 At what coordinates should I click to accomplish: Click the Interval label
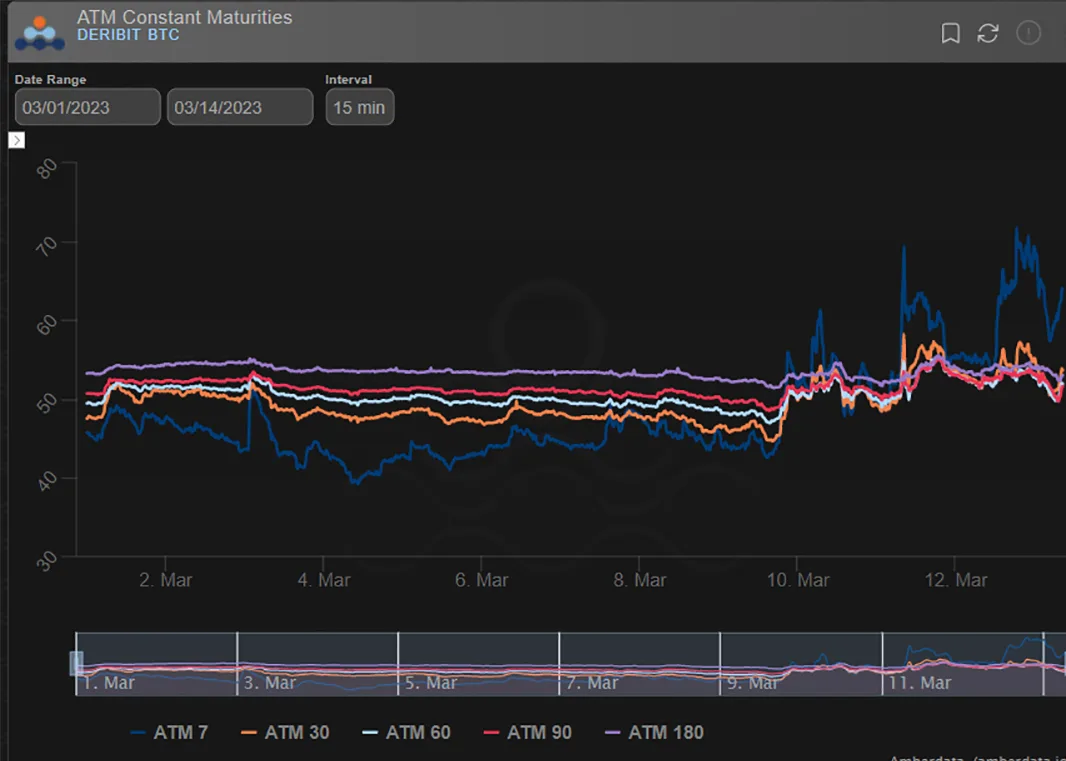tap(348, 80)
